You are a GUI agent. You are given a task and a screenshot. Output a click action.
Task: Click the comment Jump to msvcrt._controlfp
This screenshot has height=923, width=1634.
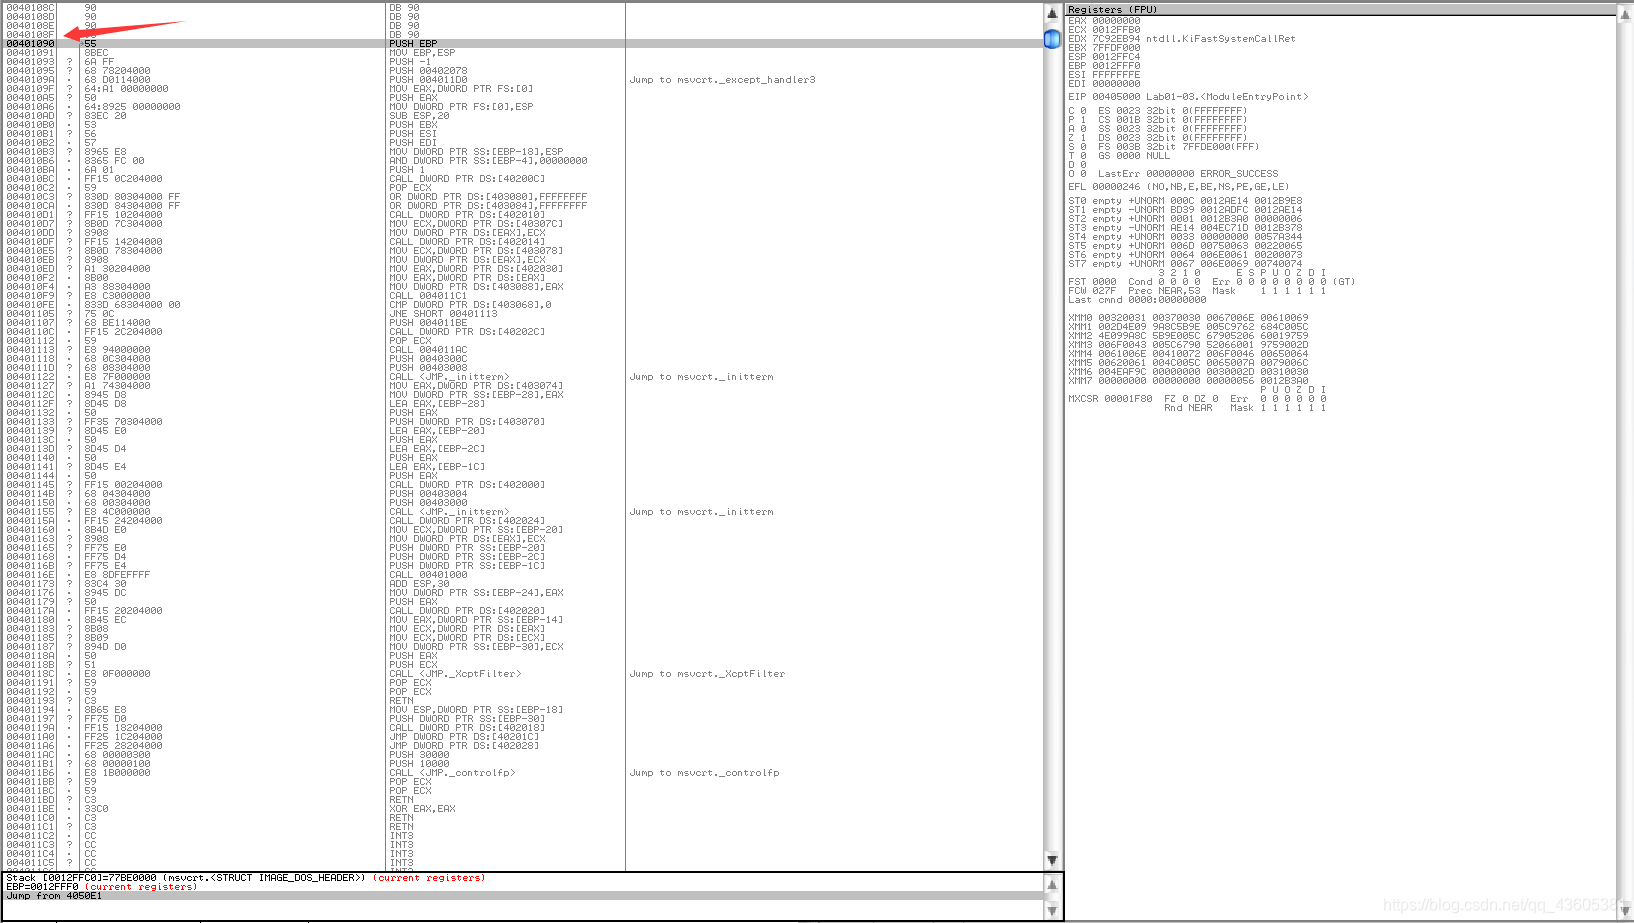(704, 773)
